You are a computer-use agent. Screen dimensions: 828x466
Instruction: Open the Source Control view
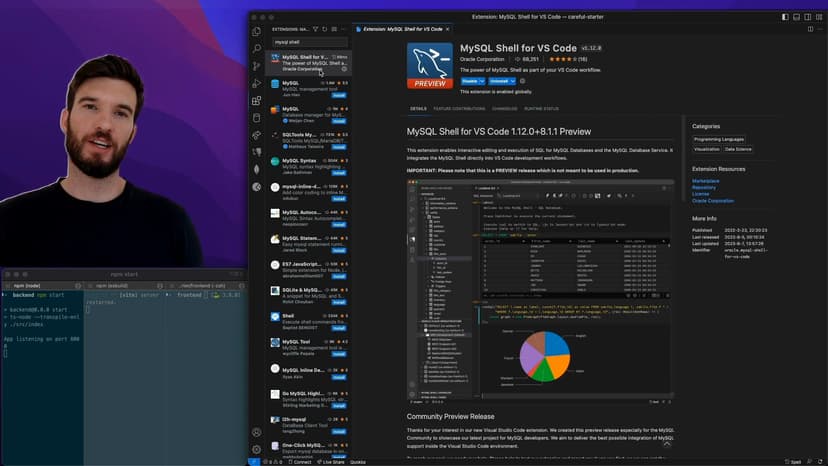[x=257, y=65]
